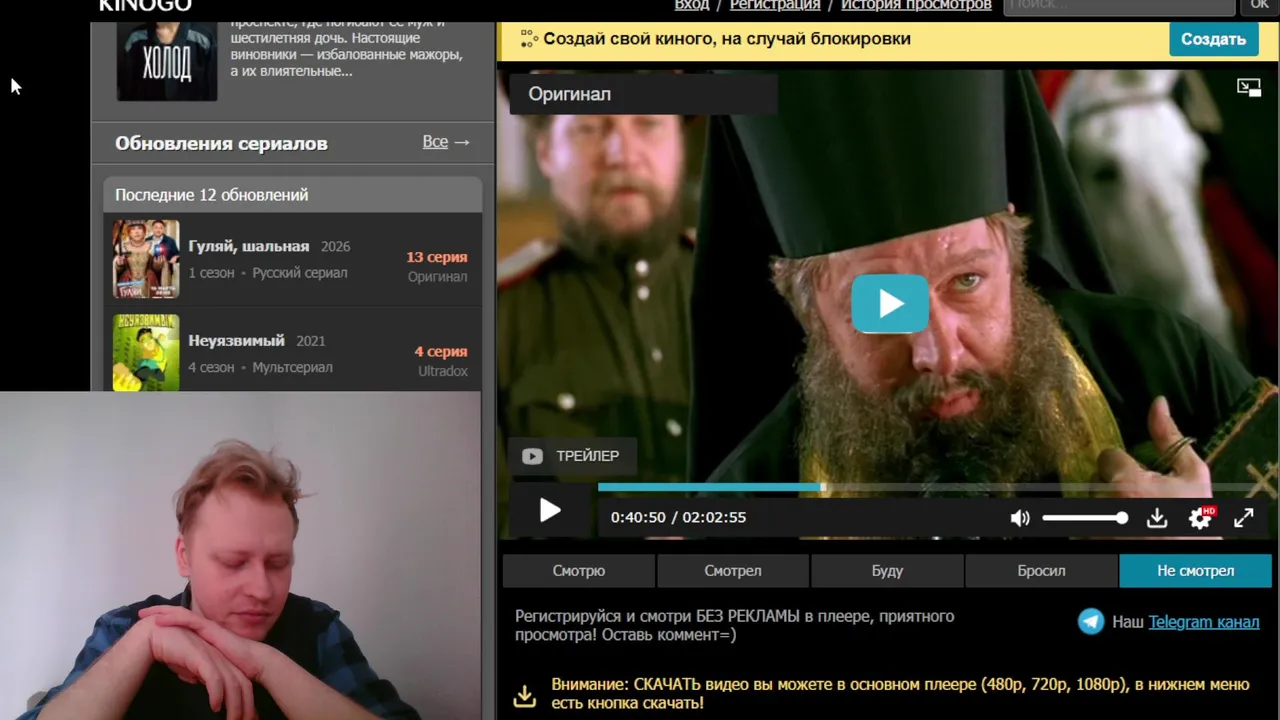This screenshot has height=720, width=1280.
Task: Open the Вход link
Action: coord(692,5)
